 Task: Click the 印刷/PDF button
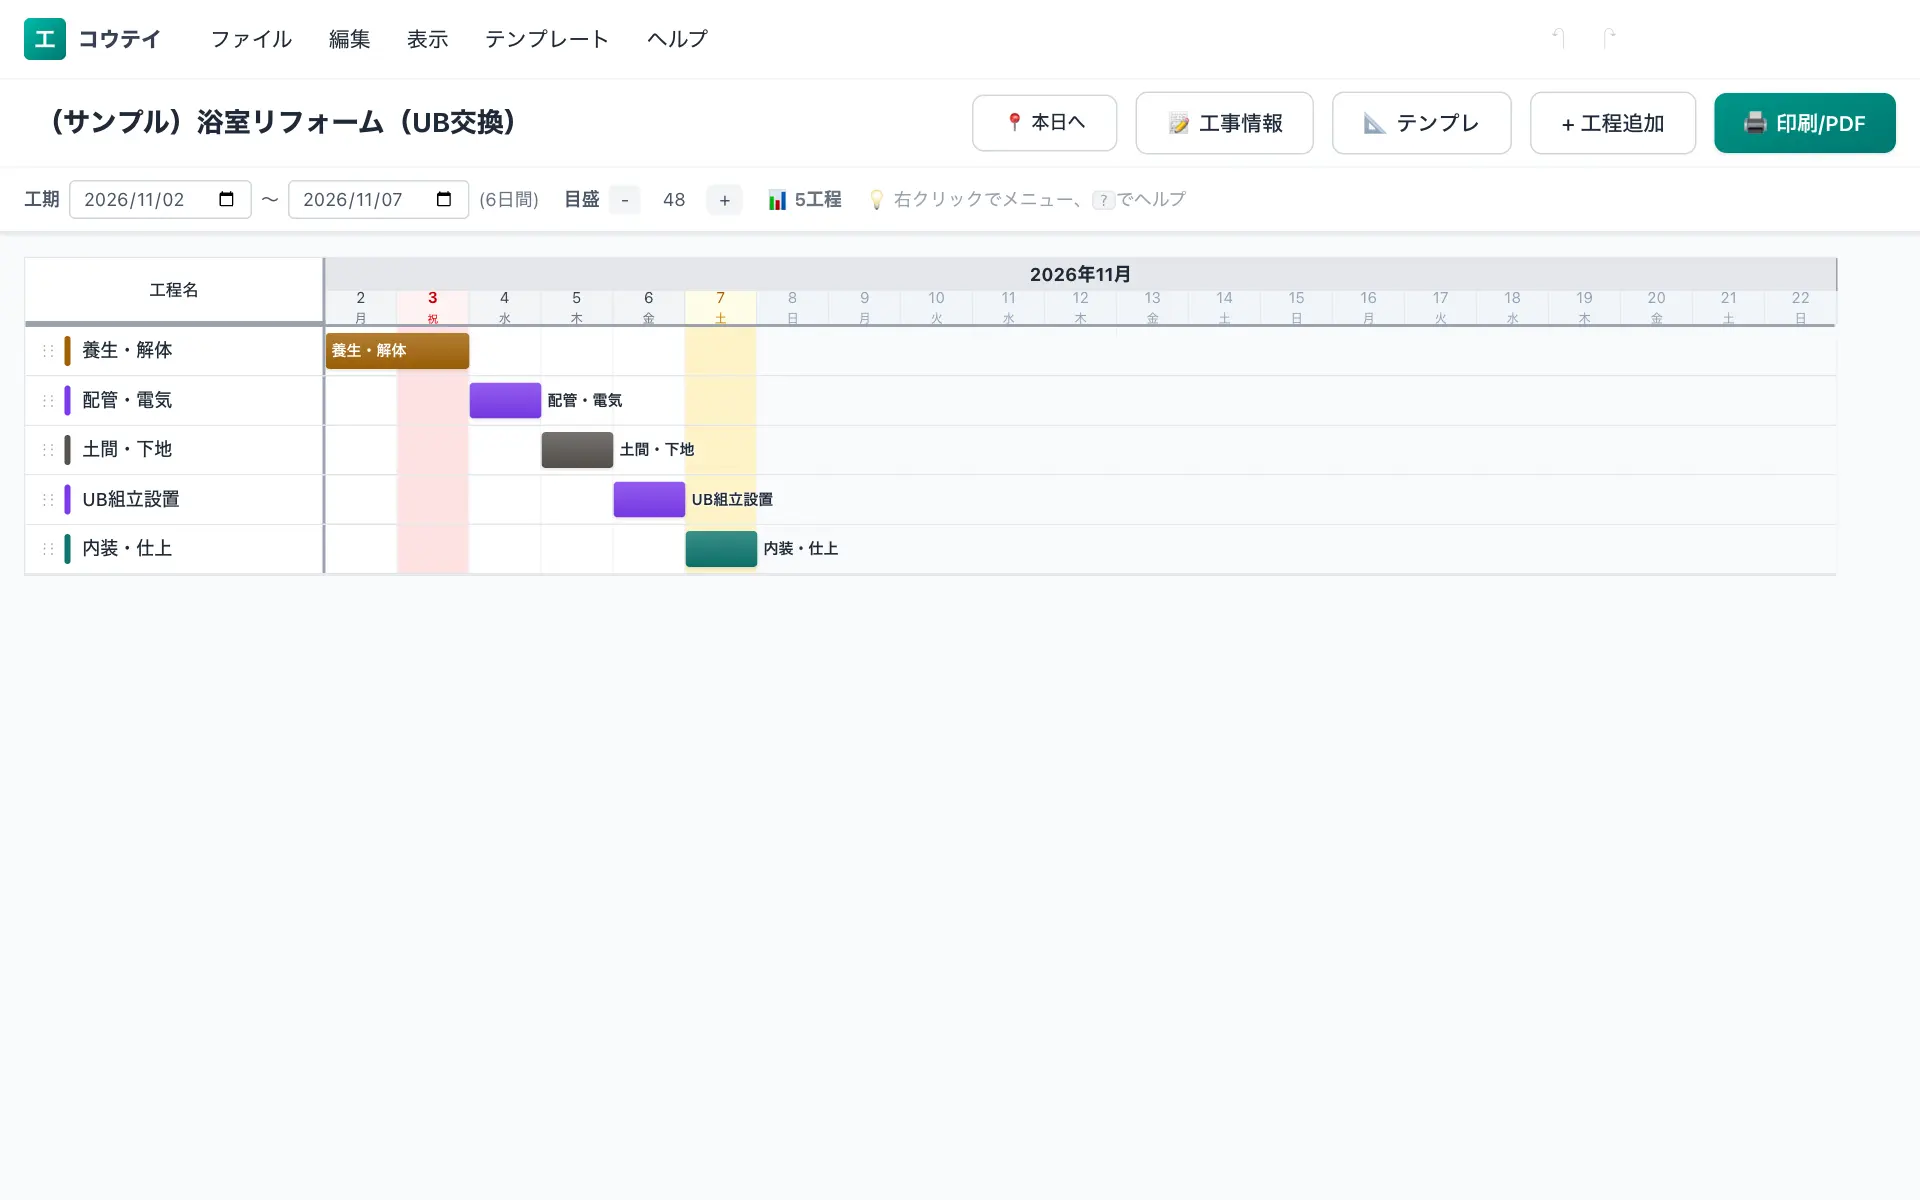pyautogui.click(x=1804, y=123)
